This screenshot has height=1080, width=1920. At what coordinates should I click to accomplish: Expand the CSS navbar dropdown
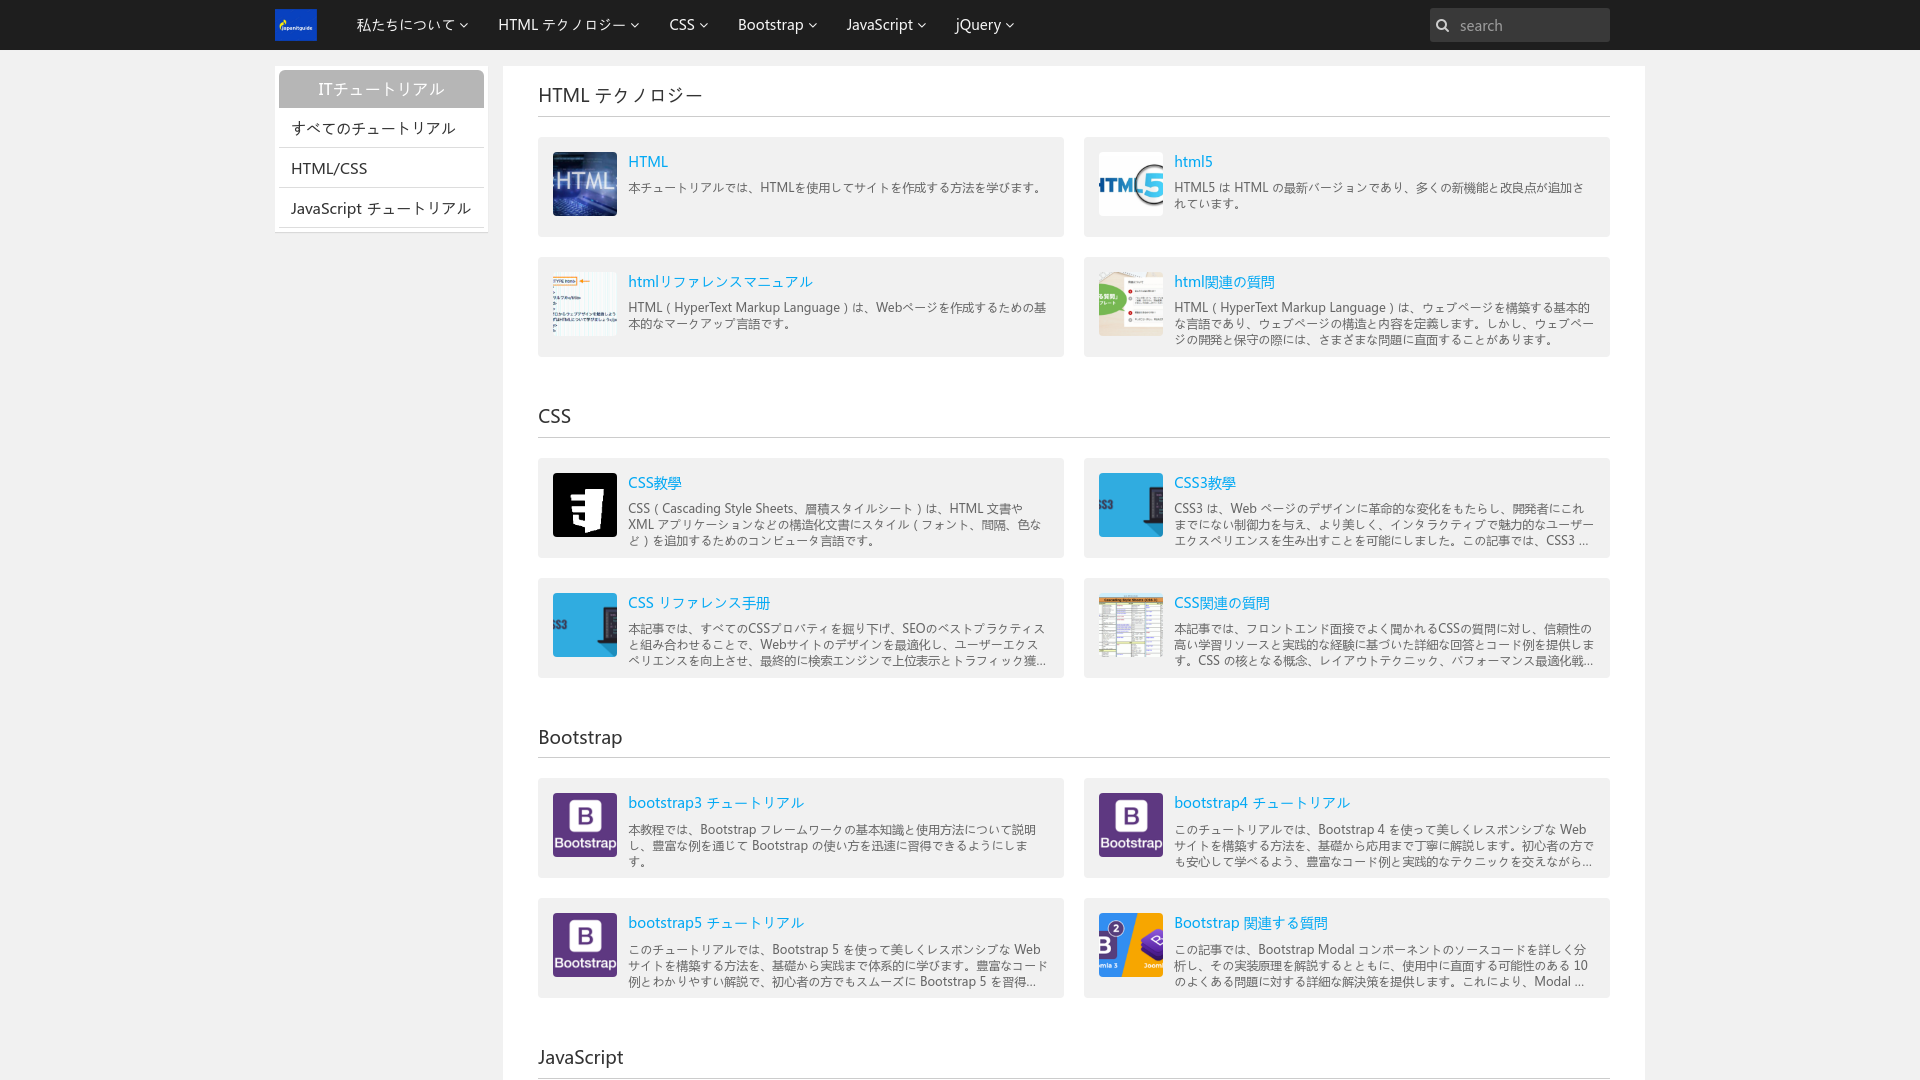tap(688, 25)
